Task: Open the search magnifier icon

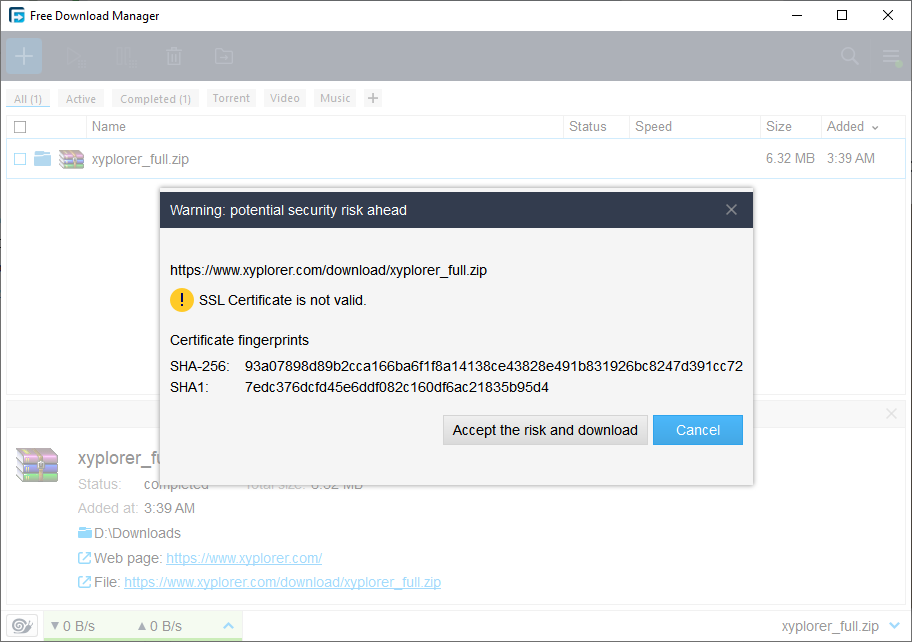Action: (x=849, y=57)
